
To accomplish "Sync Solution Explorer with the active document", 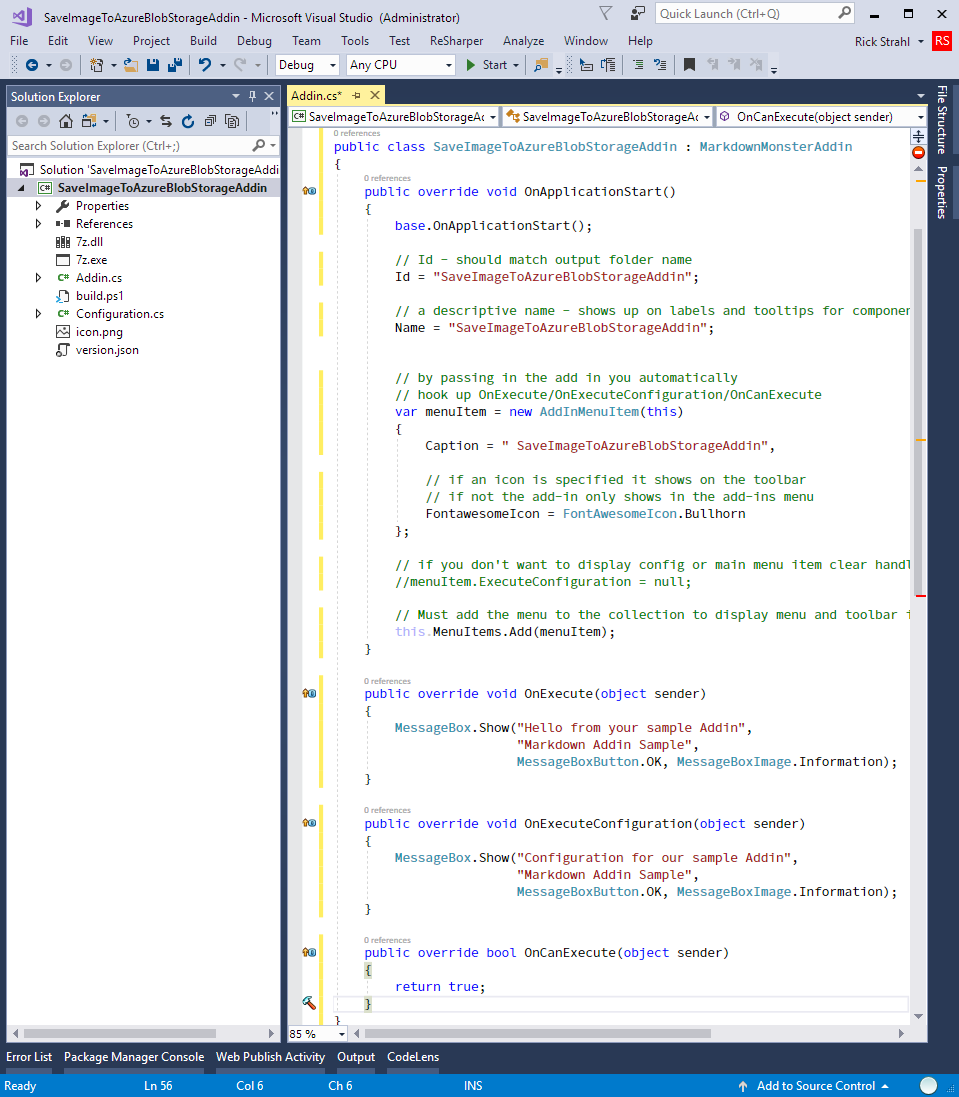I will [166, 121].
